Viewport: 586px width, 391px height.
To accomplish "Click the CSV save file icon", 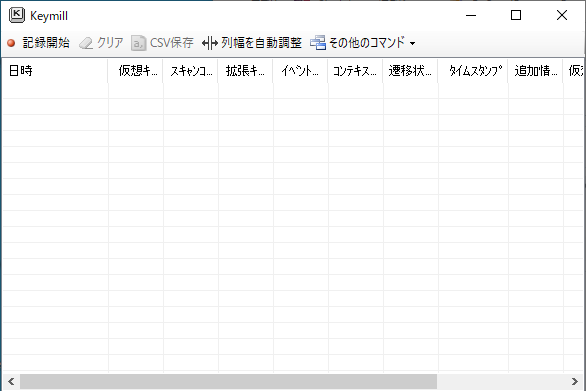I will click(138, 43).
